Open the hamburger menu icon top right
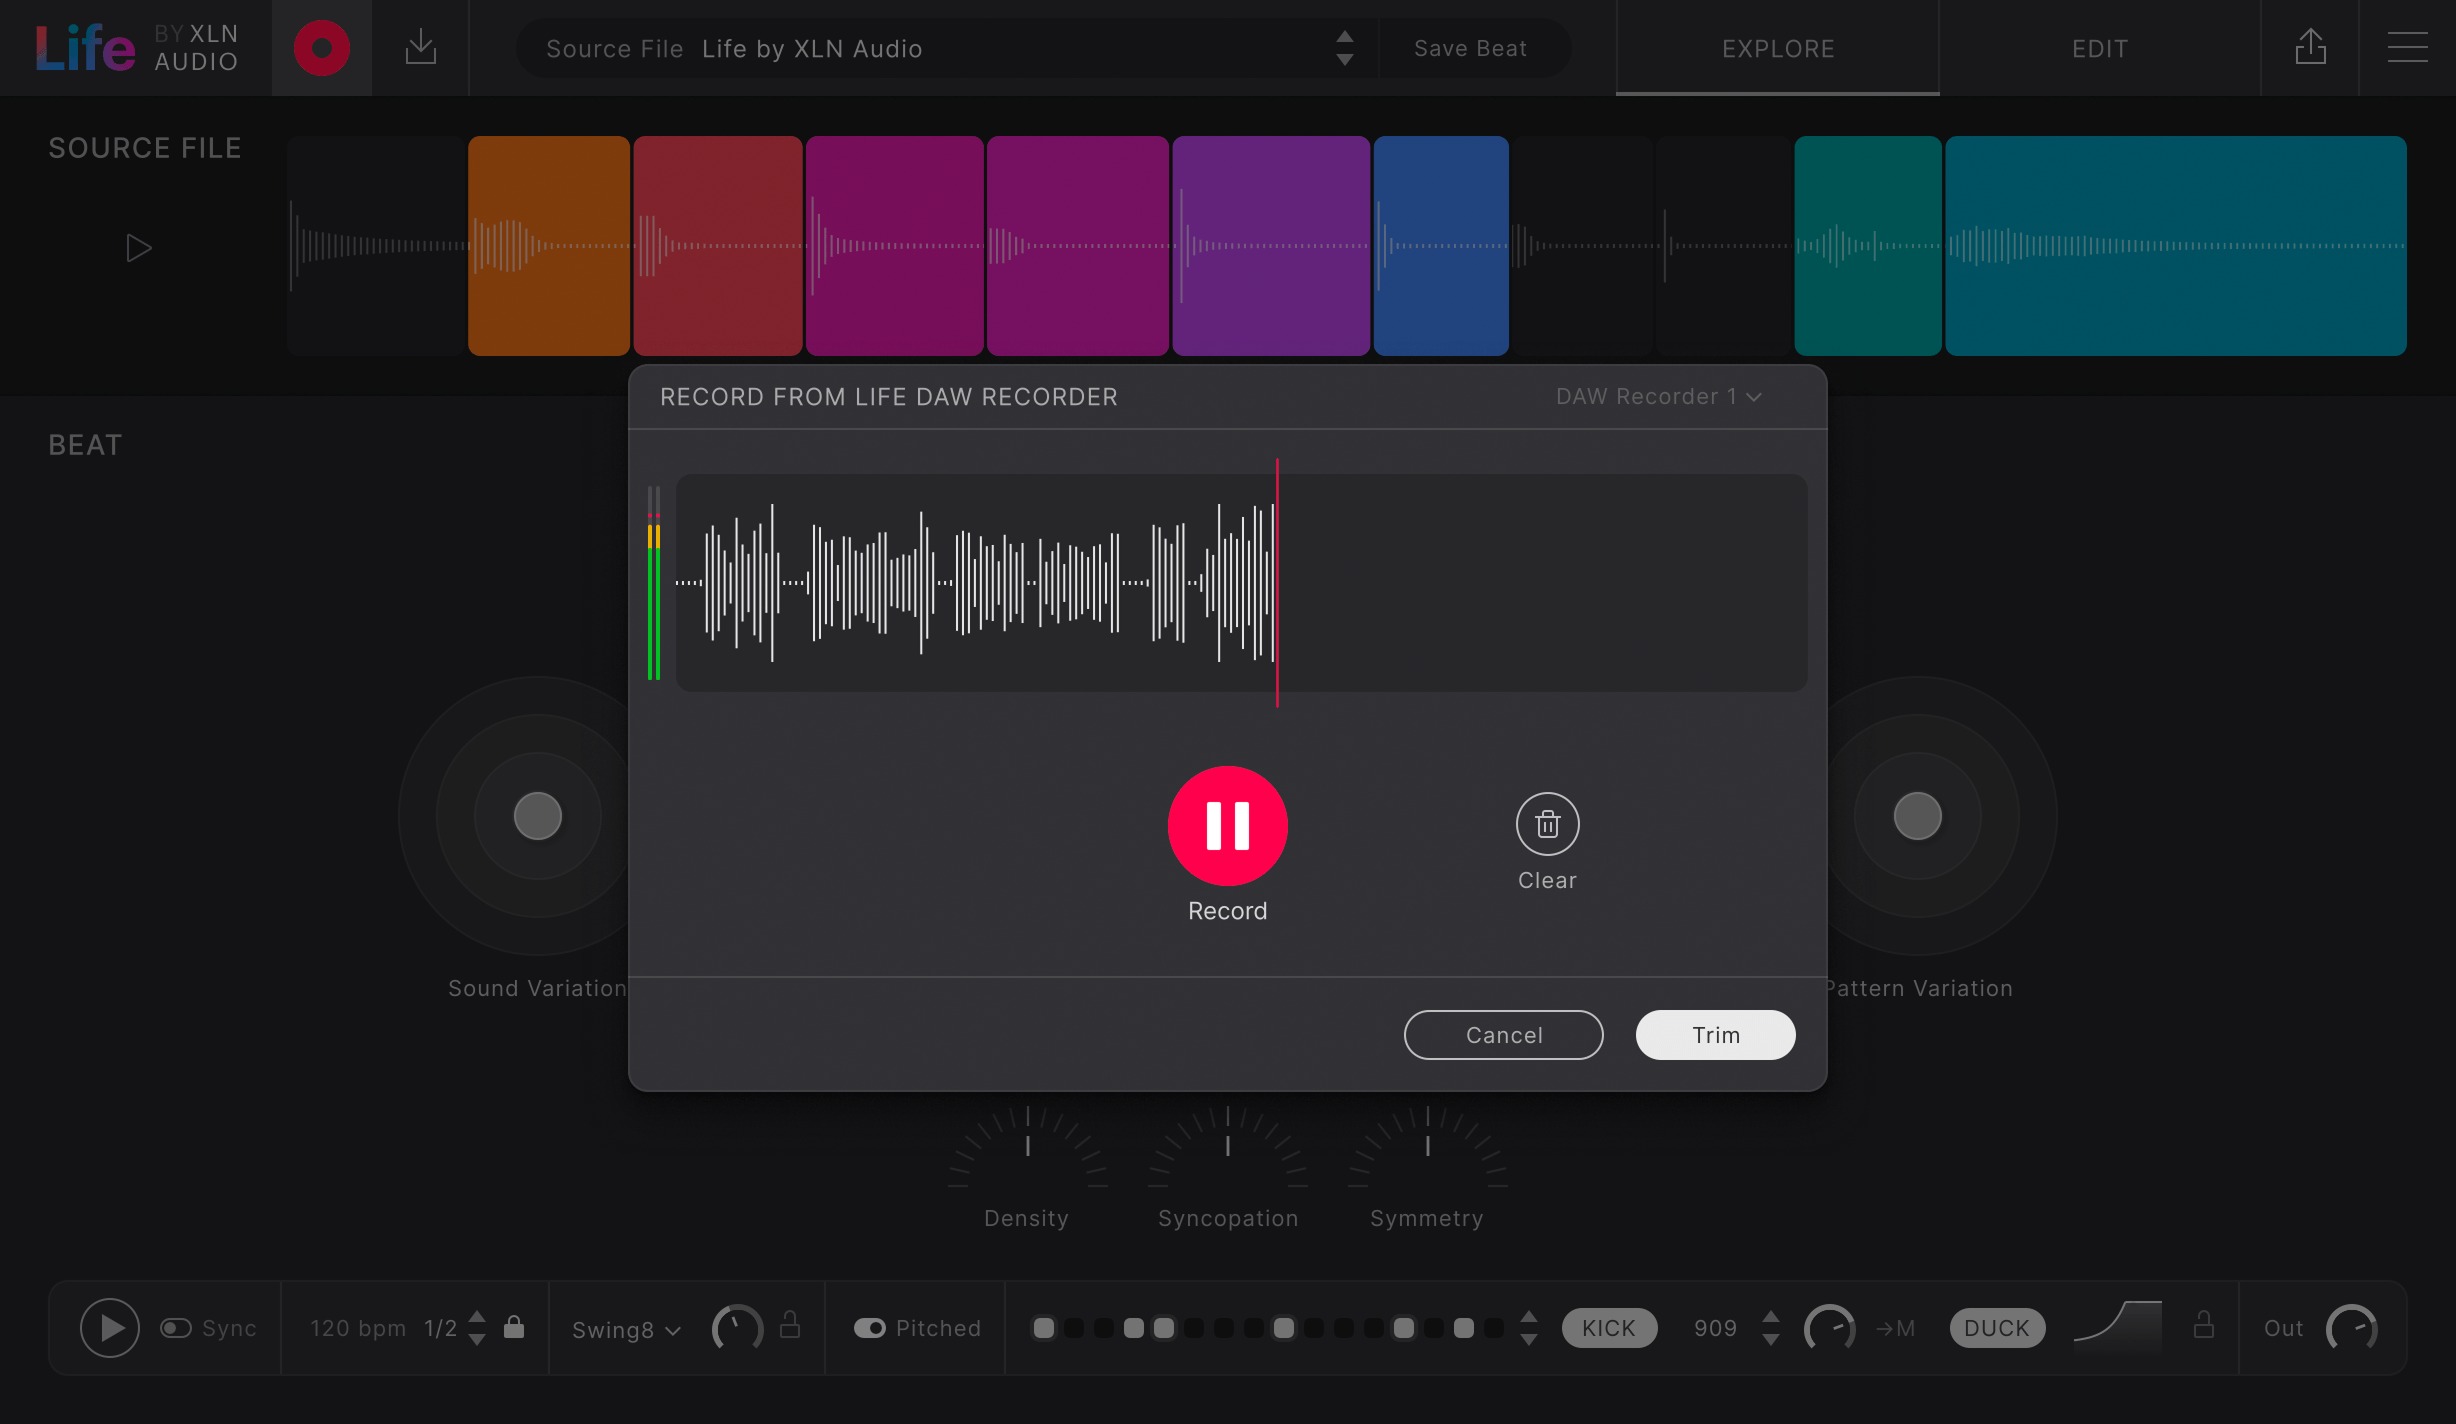This screenshot has height=1424, width=2456. point(2408,47)
